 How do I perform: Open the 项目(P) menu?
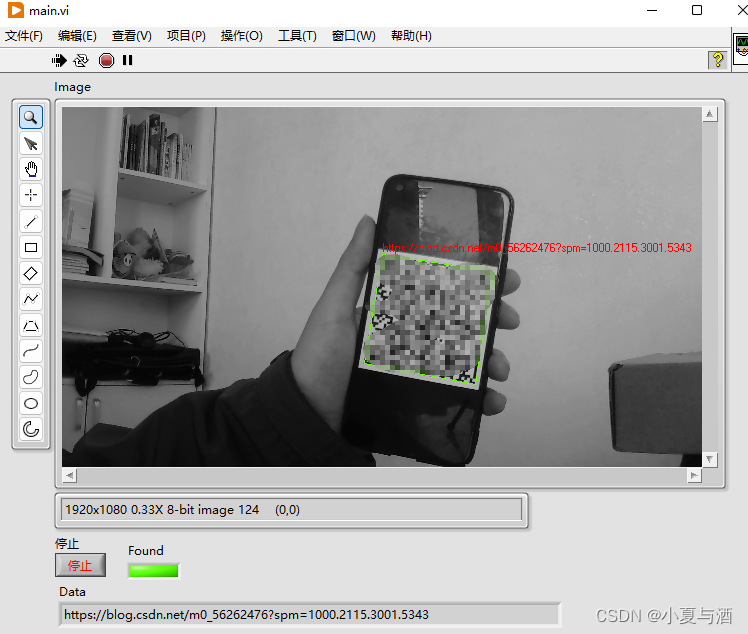(186, 36)
